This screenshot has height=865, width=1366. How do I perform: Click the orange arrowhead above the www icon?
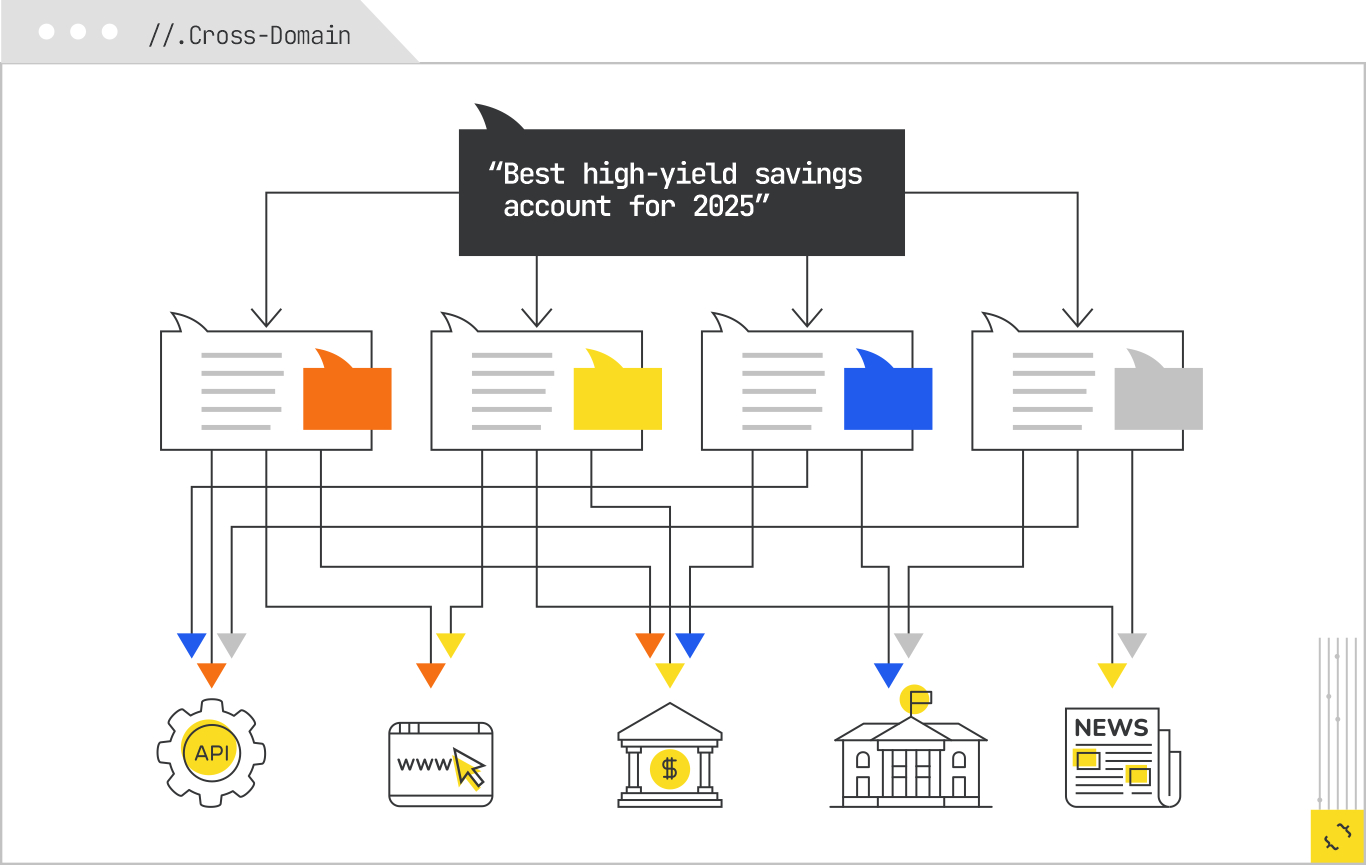[431, 674]
